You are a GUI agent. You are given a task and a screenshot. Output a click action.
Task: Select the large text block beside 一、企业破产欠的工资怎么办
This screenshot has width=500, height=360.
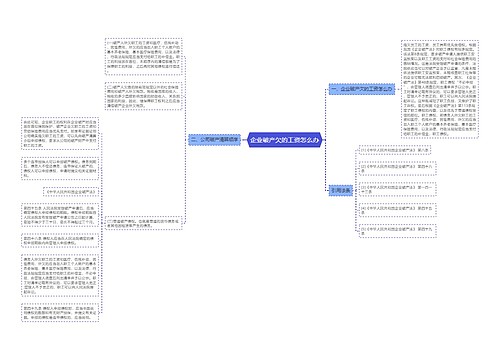tap(440, 89)
